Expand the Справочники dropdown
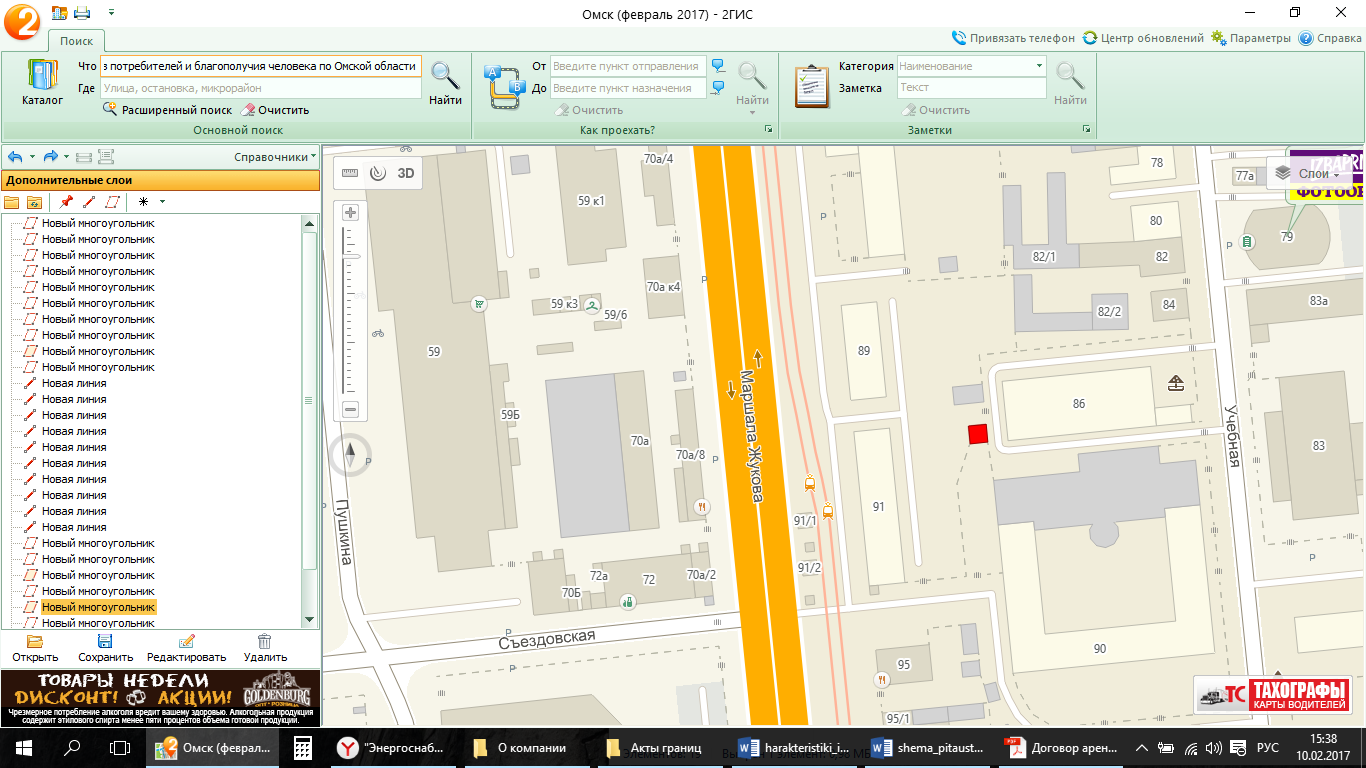Image resolution: width=1366 pixels, height=768 pixels. pyautogui.click(x=275, y=157)
